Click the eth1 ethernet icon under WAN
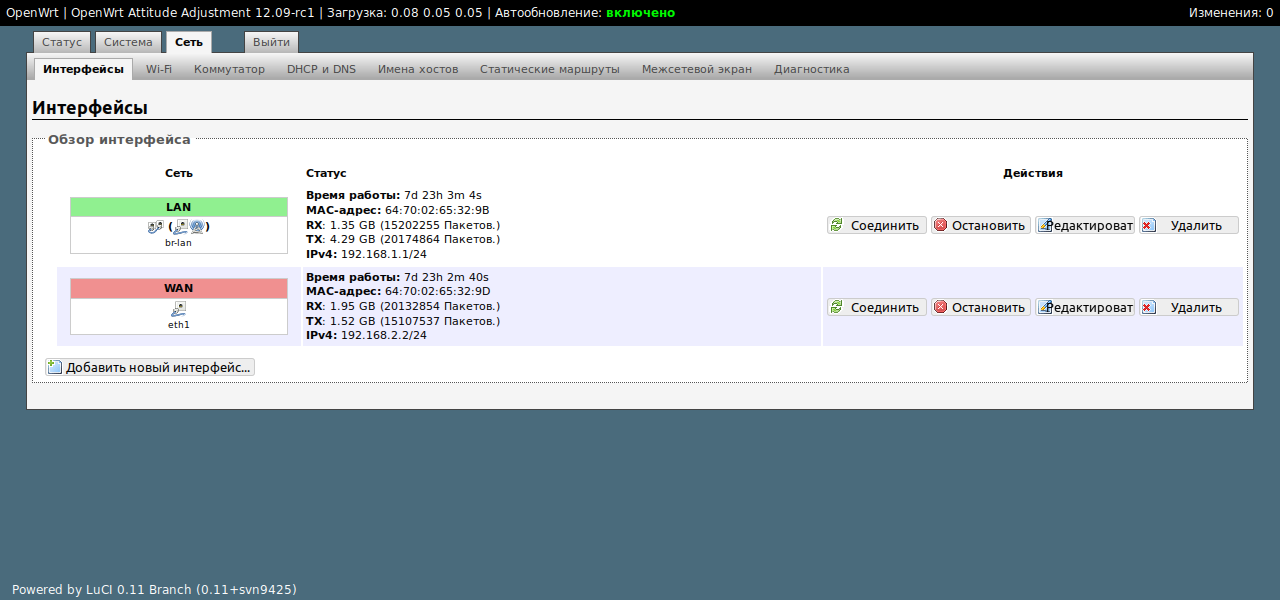Image resolution: width=1280 pixels, height=600 pixels. 179,309
